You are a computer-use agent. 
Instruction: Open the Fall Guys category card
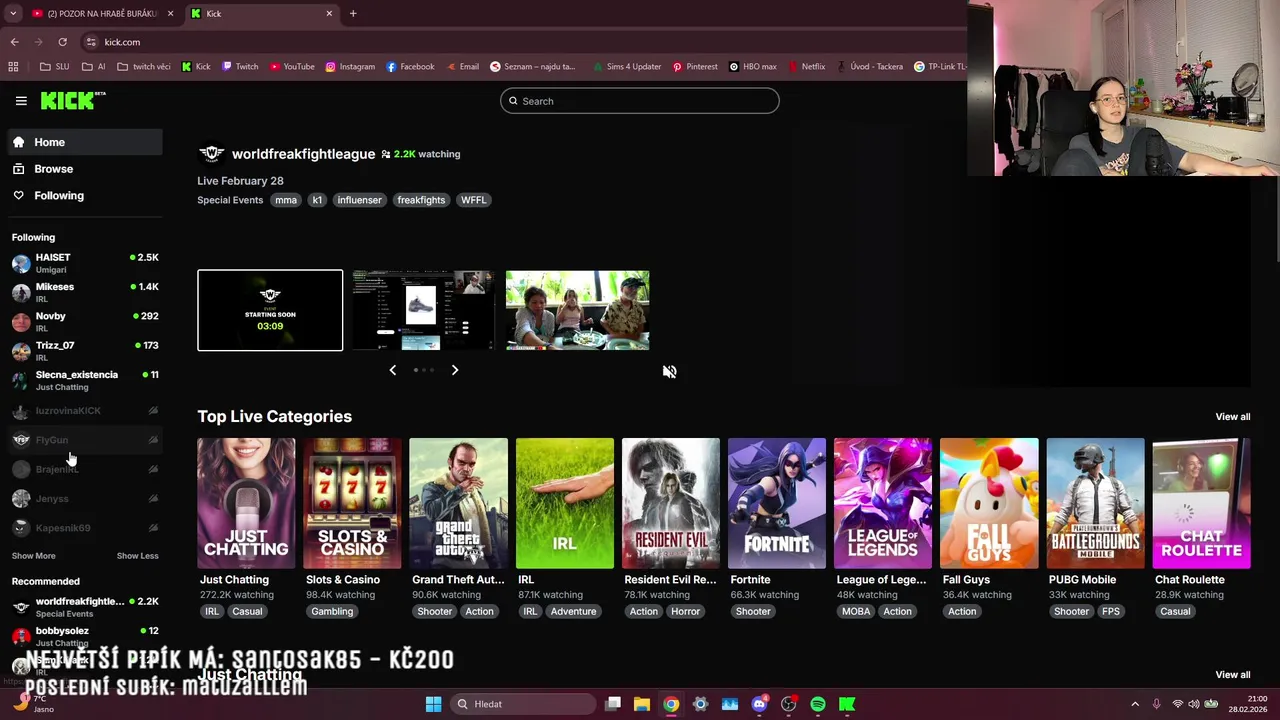[989, 503]
